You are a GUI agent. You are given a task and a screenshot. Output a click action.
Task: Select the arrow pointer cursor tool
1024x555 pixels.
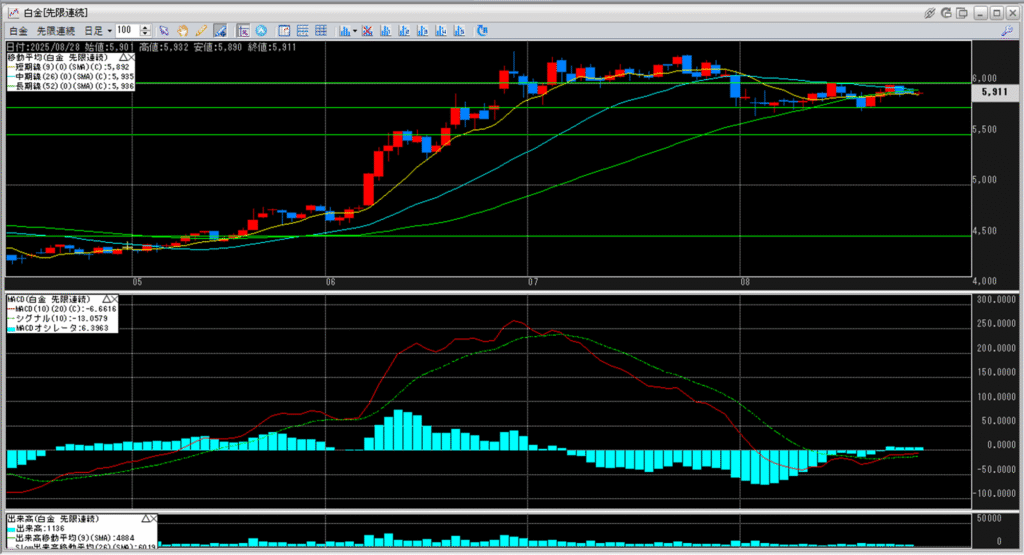163,31
